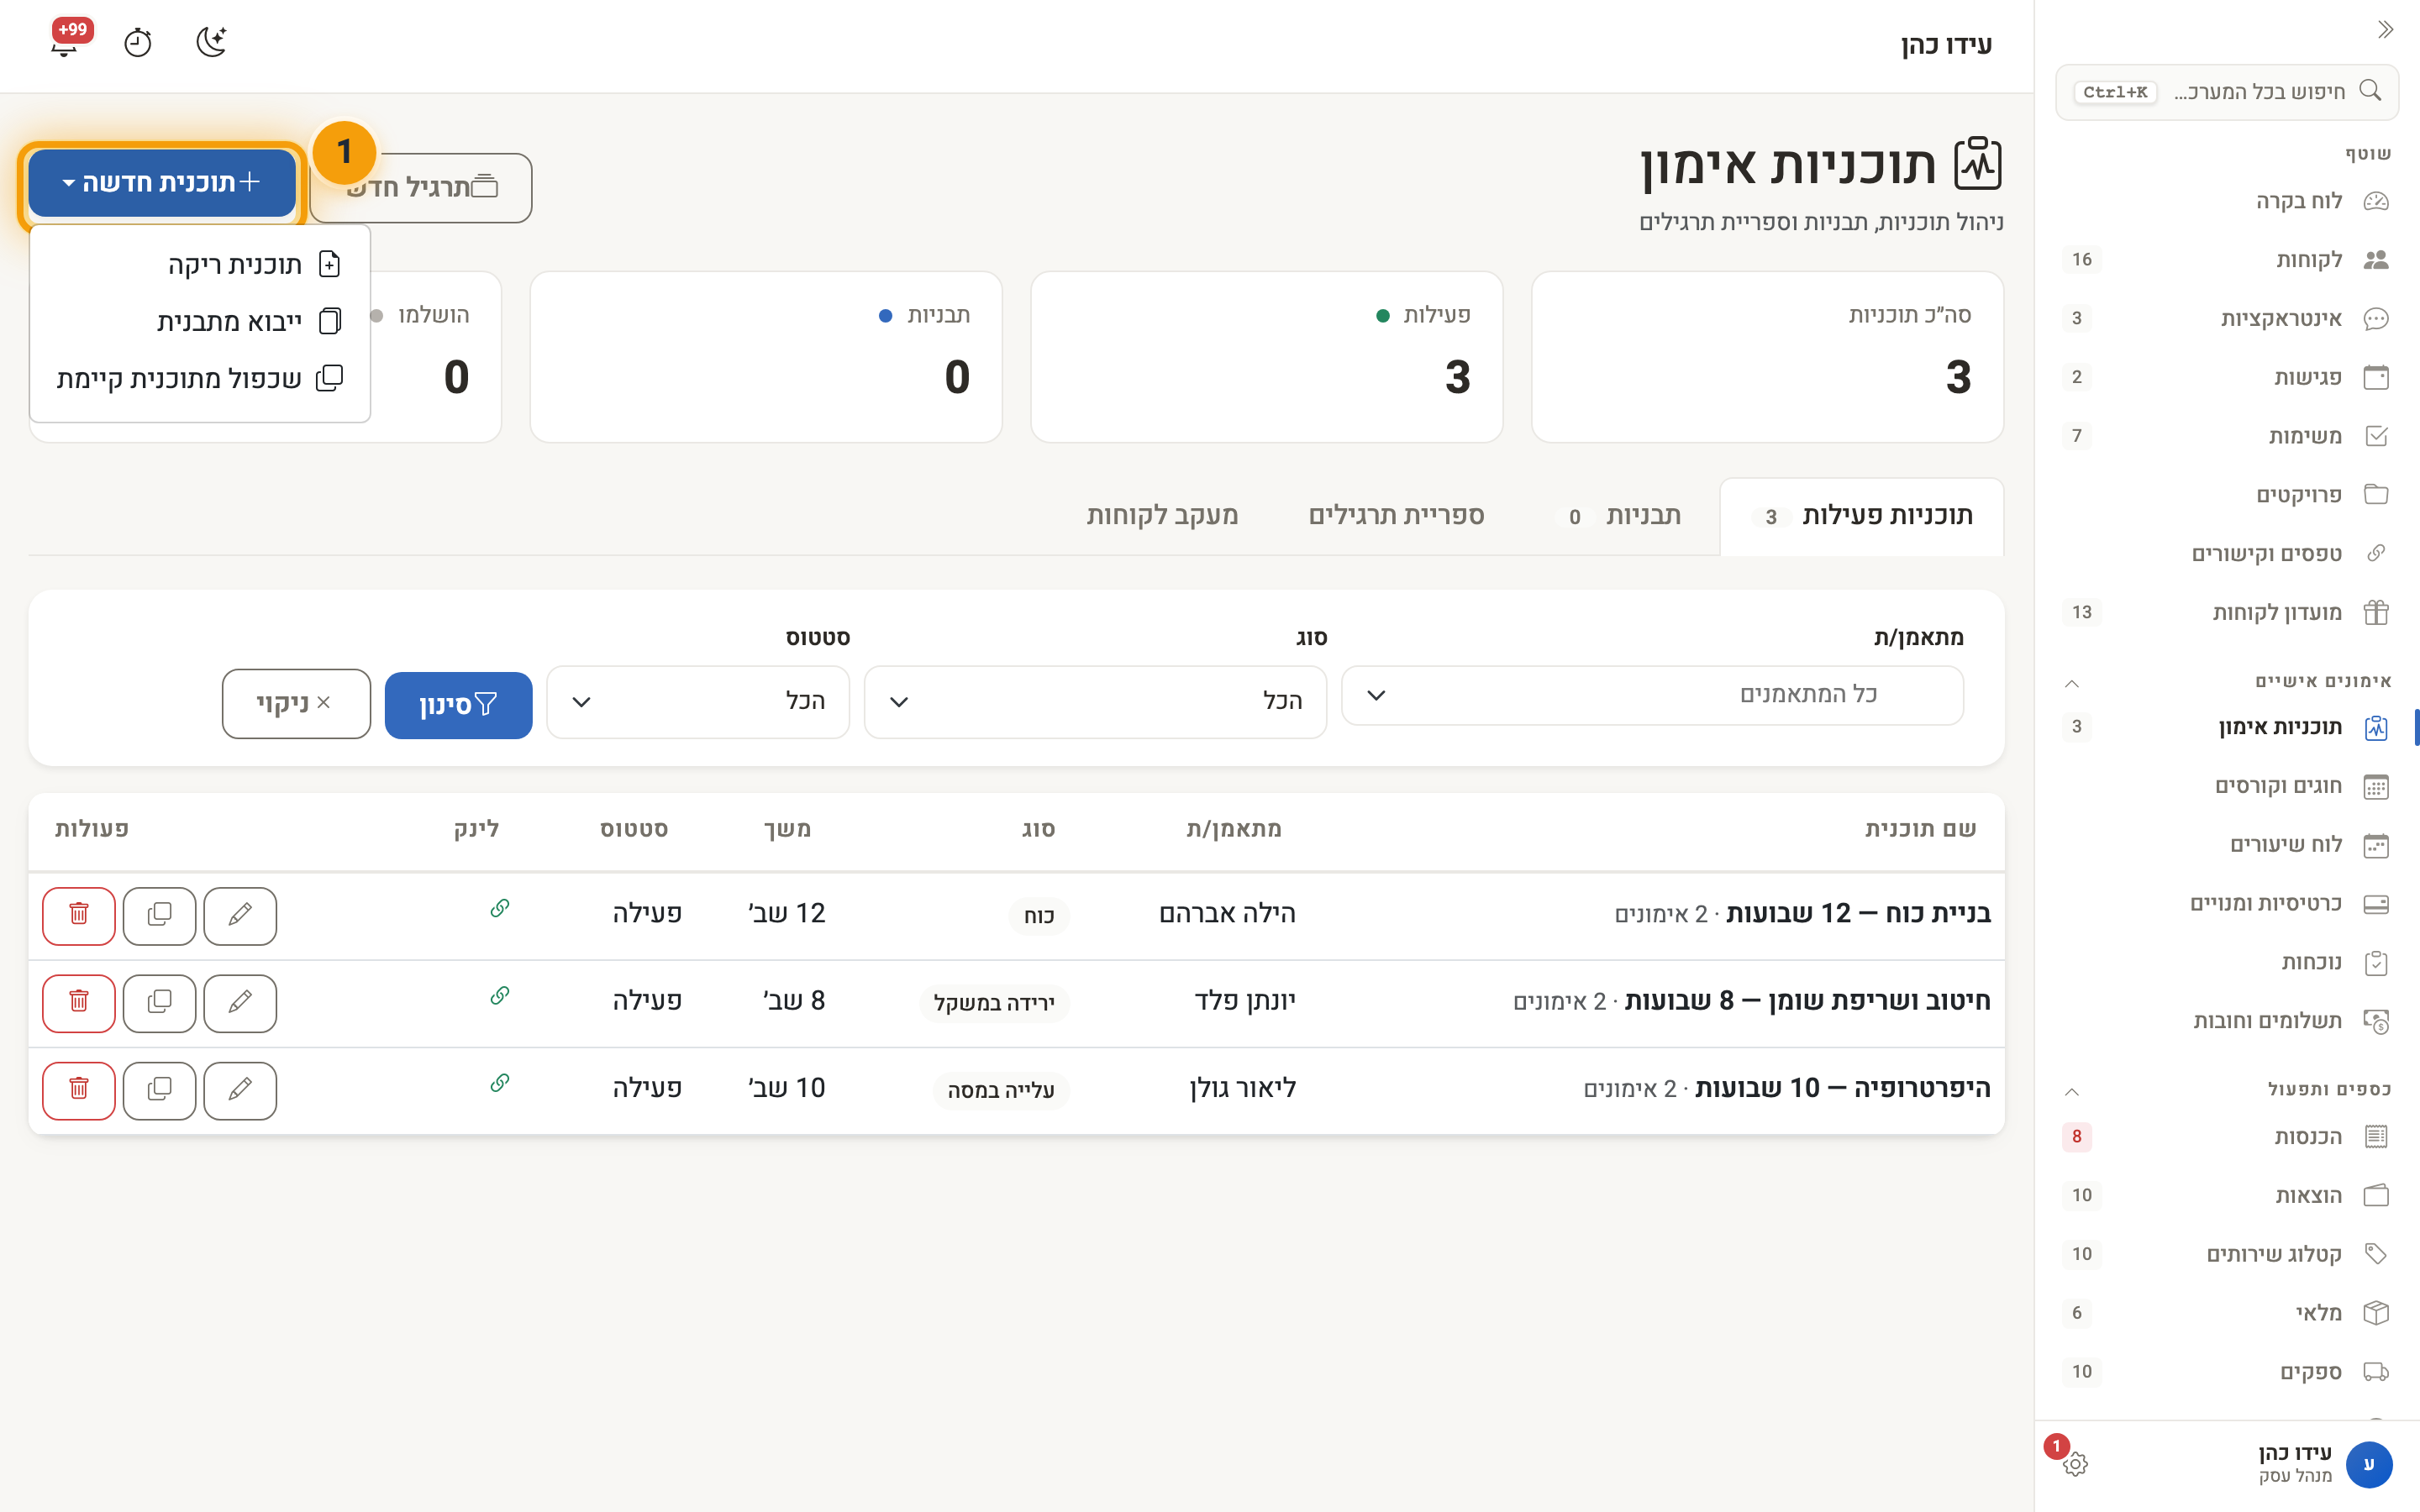Collapse the כספים ותפעול section
Image resolution: width=2420 pixels, height=1512 pixels.
point(2072,1091)
